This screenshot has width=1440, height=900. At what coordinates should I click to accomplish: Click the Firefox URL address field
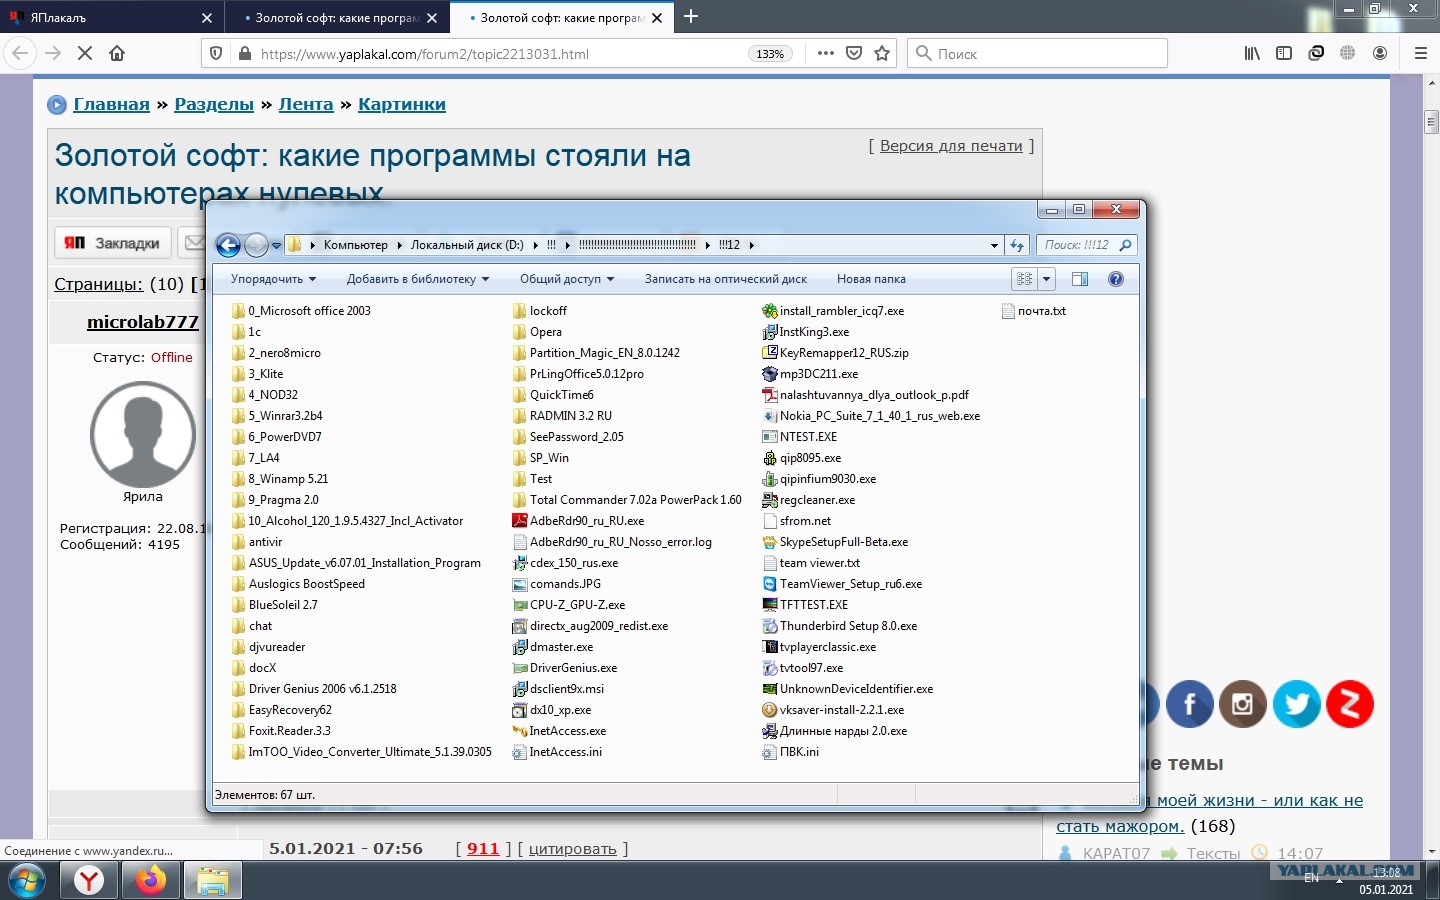click(500, 54)
